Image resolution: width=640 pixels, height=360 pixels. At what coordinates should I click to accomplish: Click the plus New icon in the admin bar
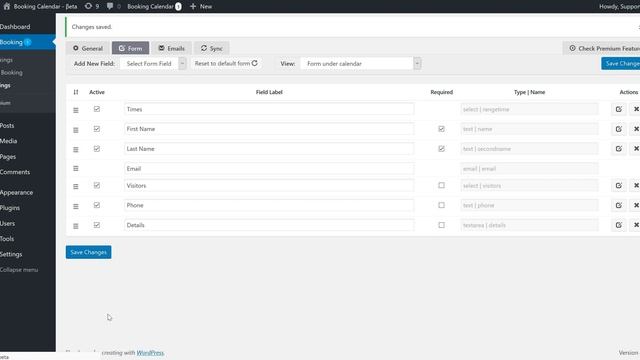click(x=193, y=7)
